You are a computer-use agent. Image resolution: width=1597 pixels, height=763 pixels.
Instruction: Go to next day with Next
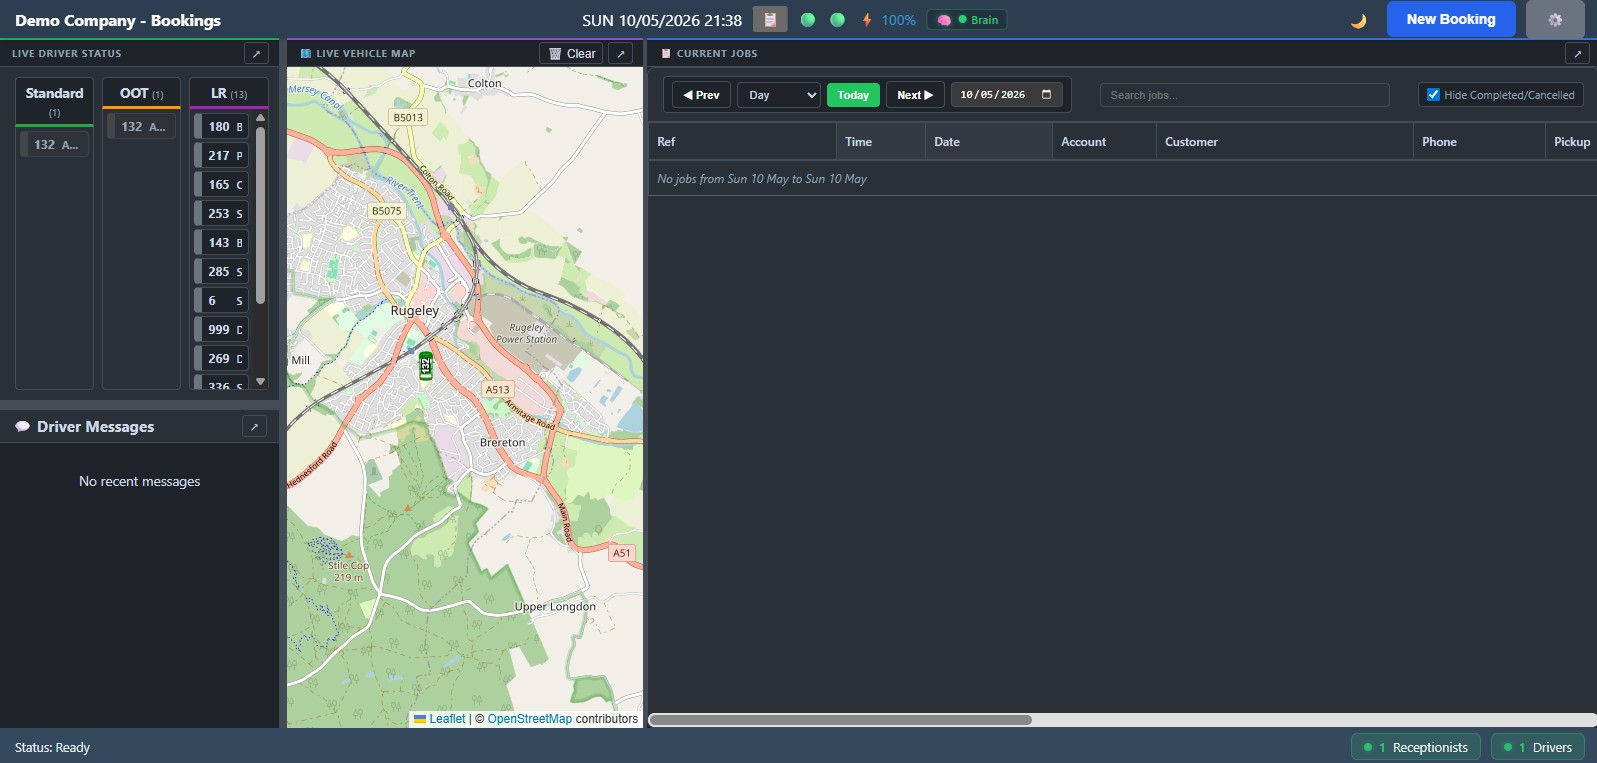click(x=915, y=94)
